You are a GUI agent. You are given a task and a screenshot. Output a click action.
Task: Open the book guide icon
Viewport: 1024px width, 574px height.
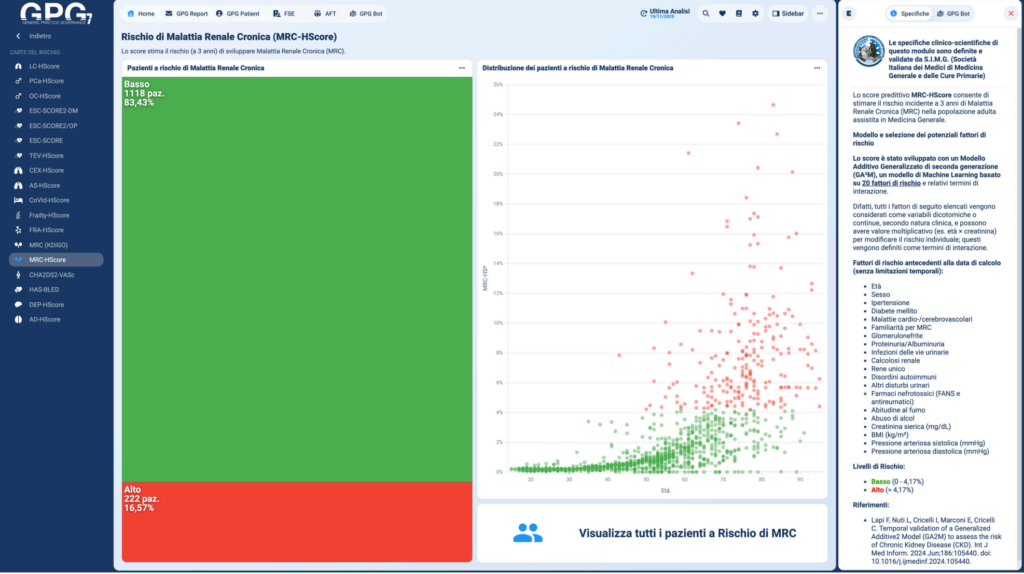coord(739,14)
